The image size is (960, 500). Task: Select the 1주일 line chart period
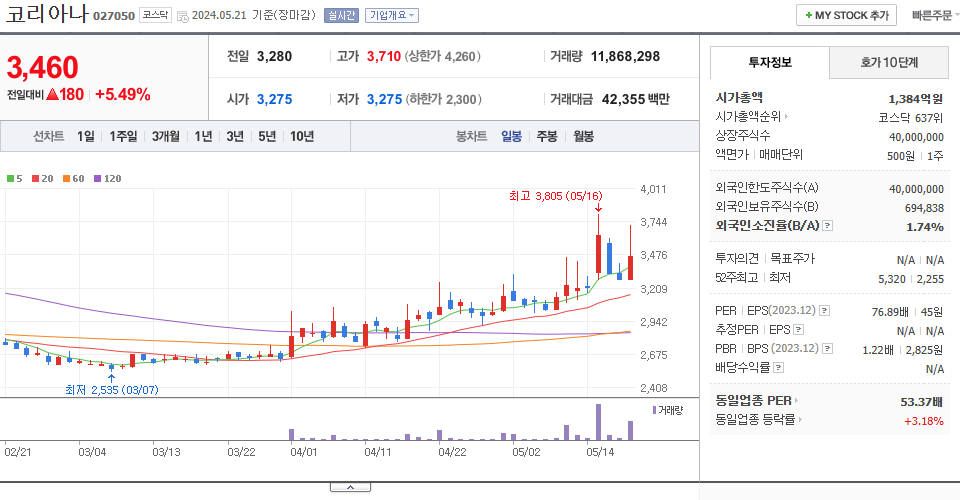[123, 136]
